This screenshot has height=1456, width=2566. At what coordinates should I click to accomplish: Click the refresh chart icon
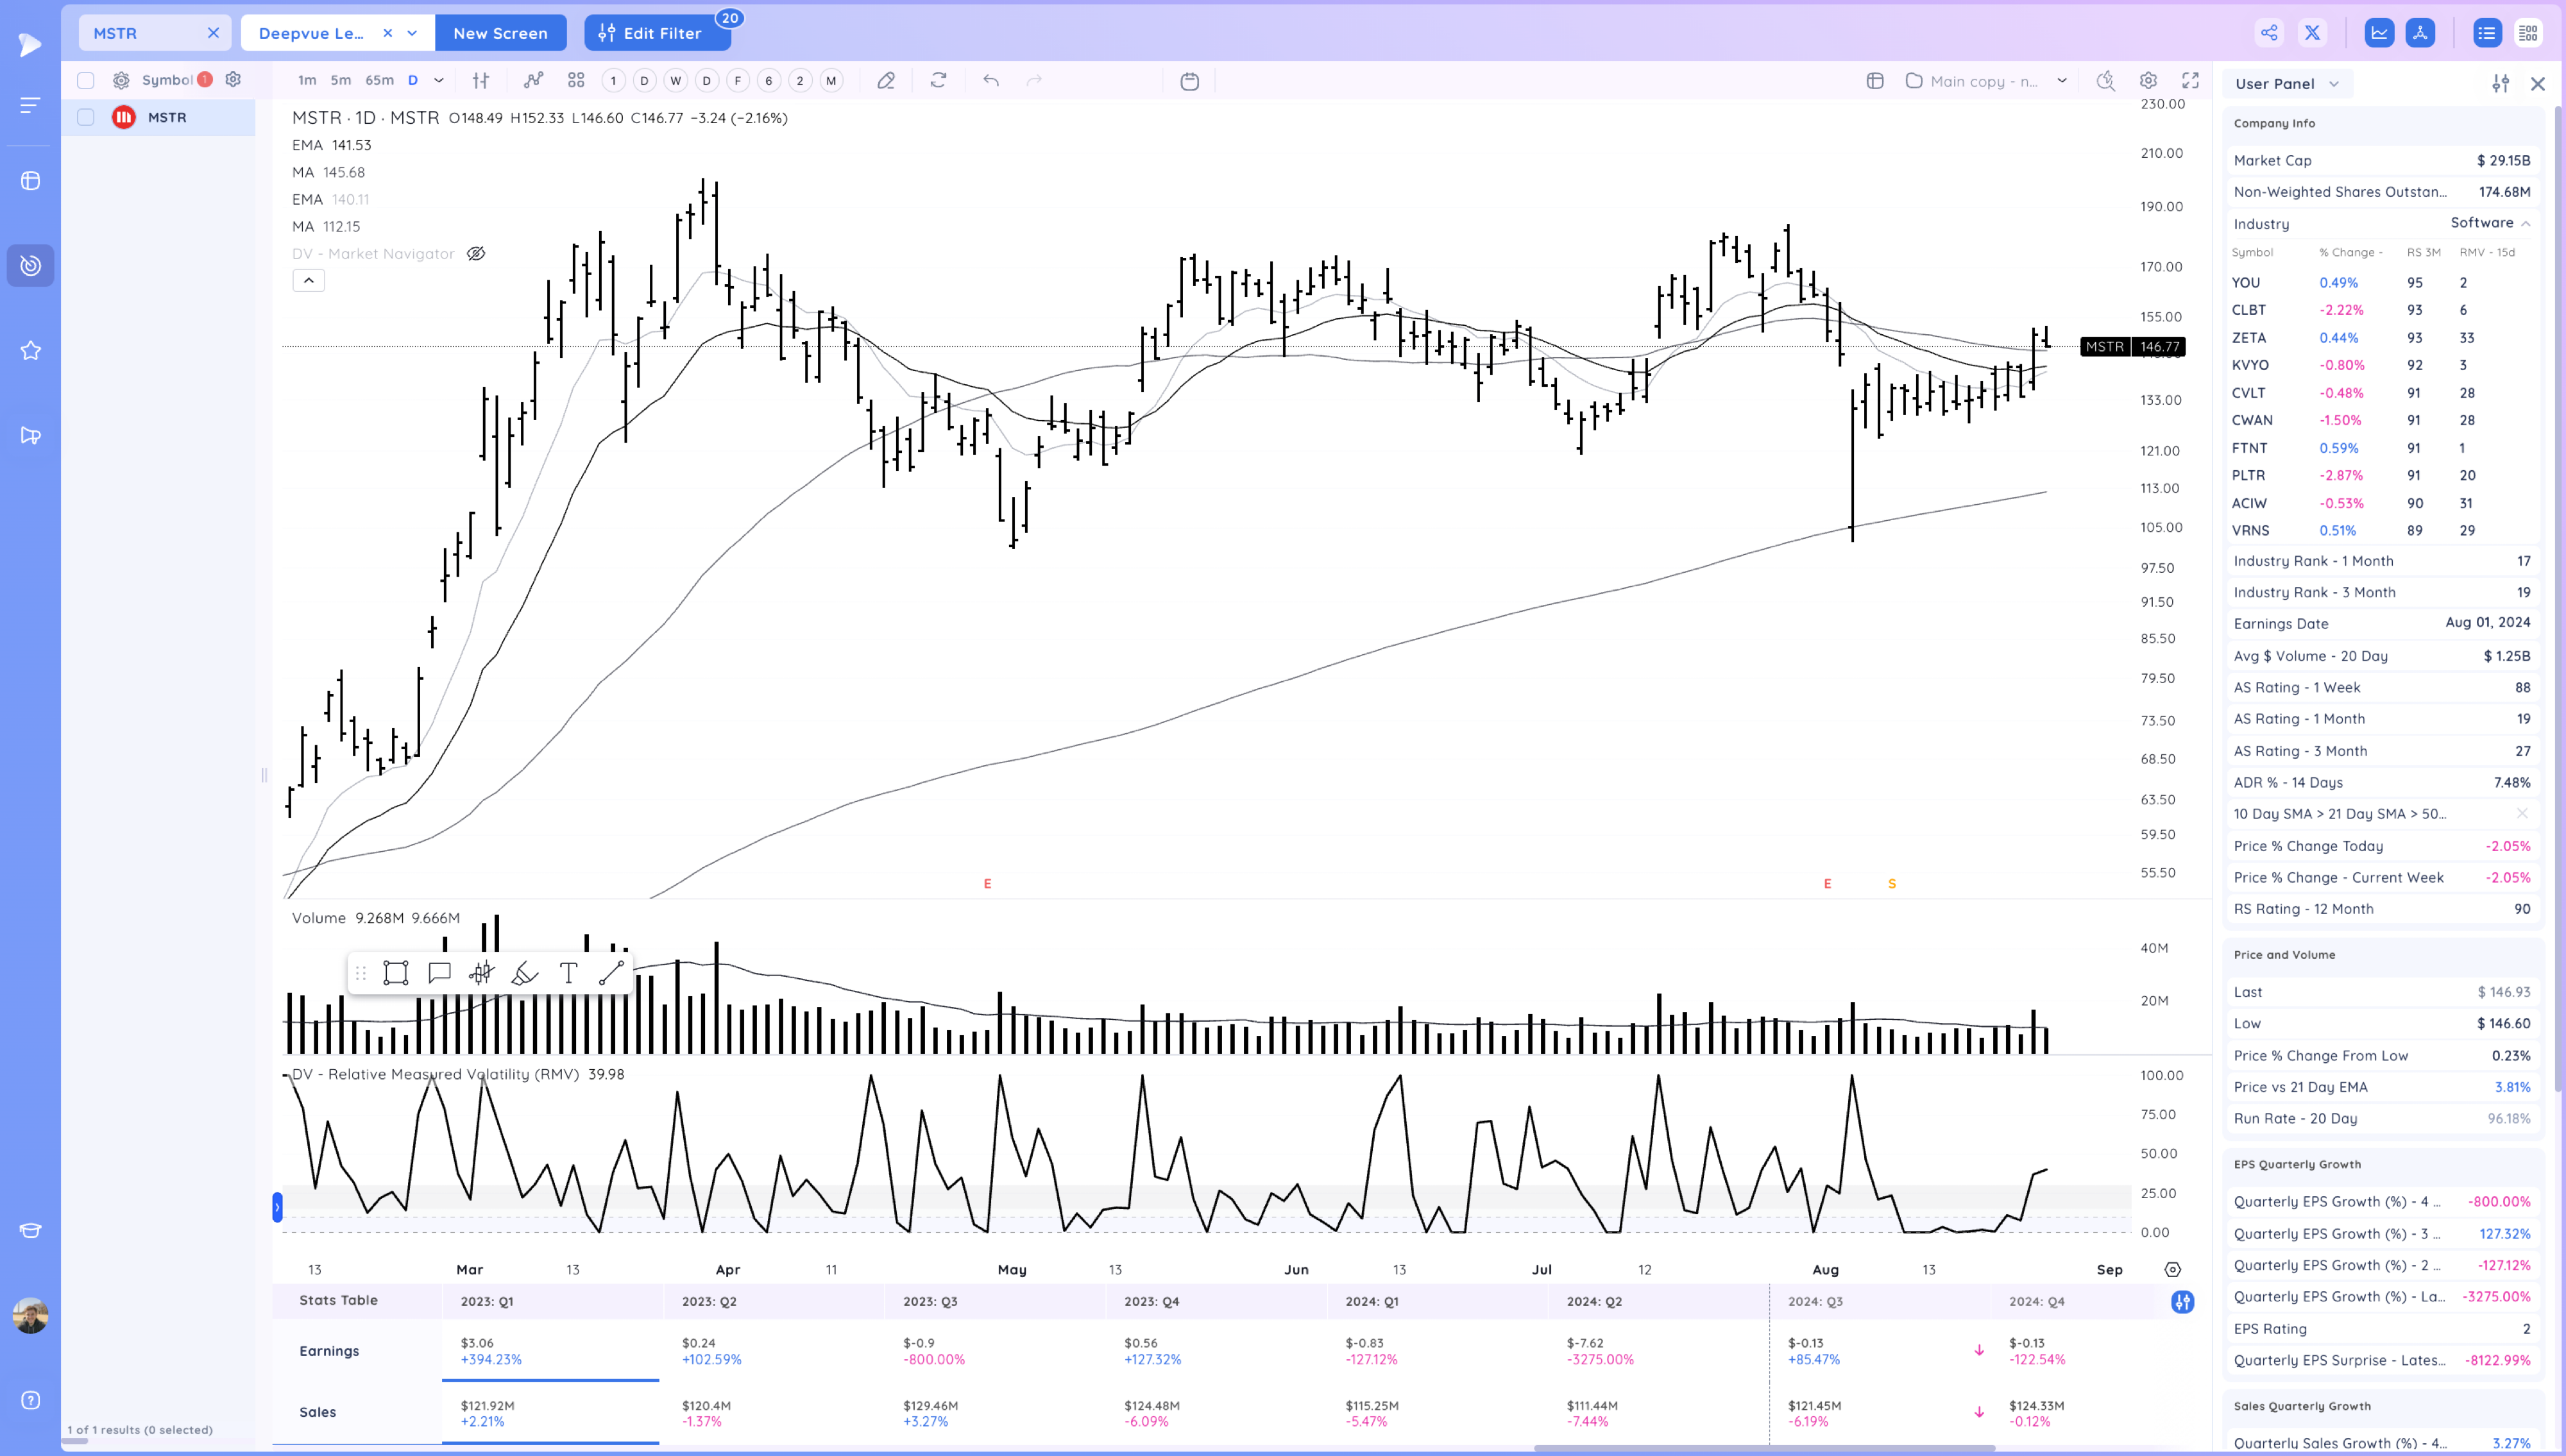tap(938, 80)
